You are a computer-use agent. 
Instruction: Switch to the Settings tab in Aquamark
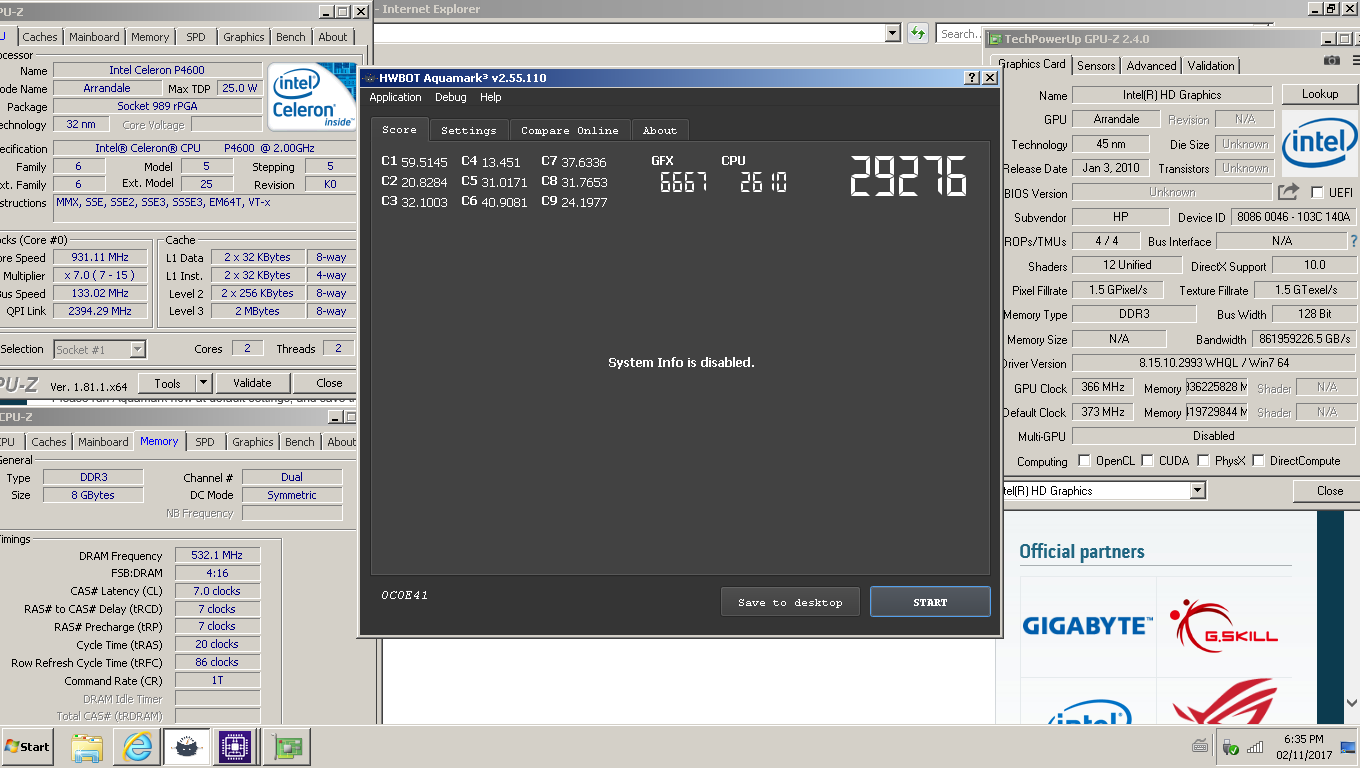[468, 130]
